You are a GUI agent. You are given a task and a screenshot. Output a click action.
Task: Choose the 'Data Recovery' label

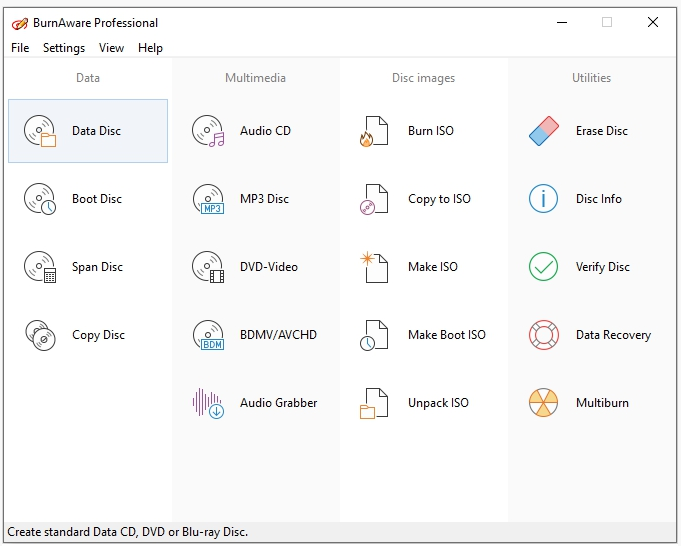tap(613, 335)
